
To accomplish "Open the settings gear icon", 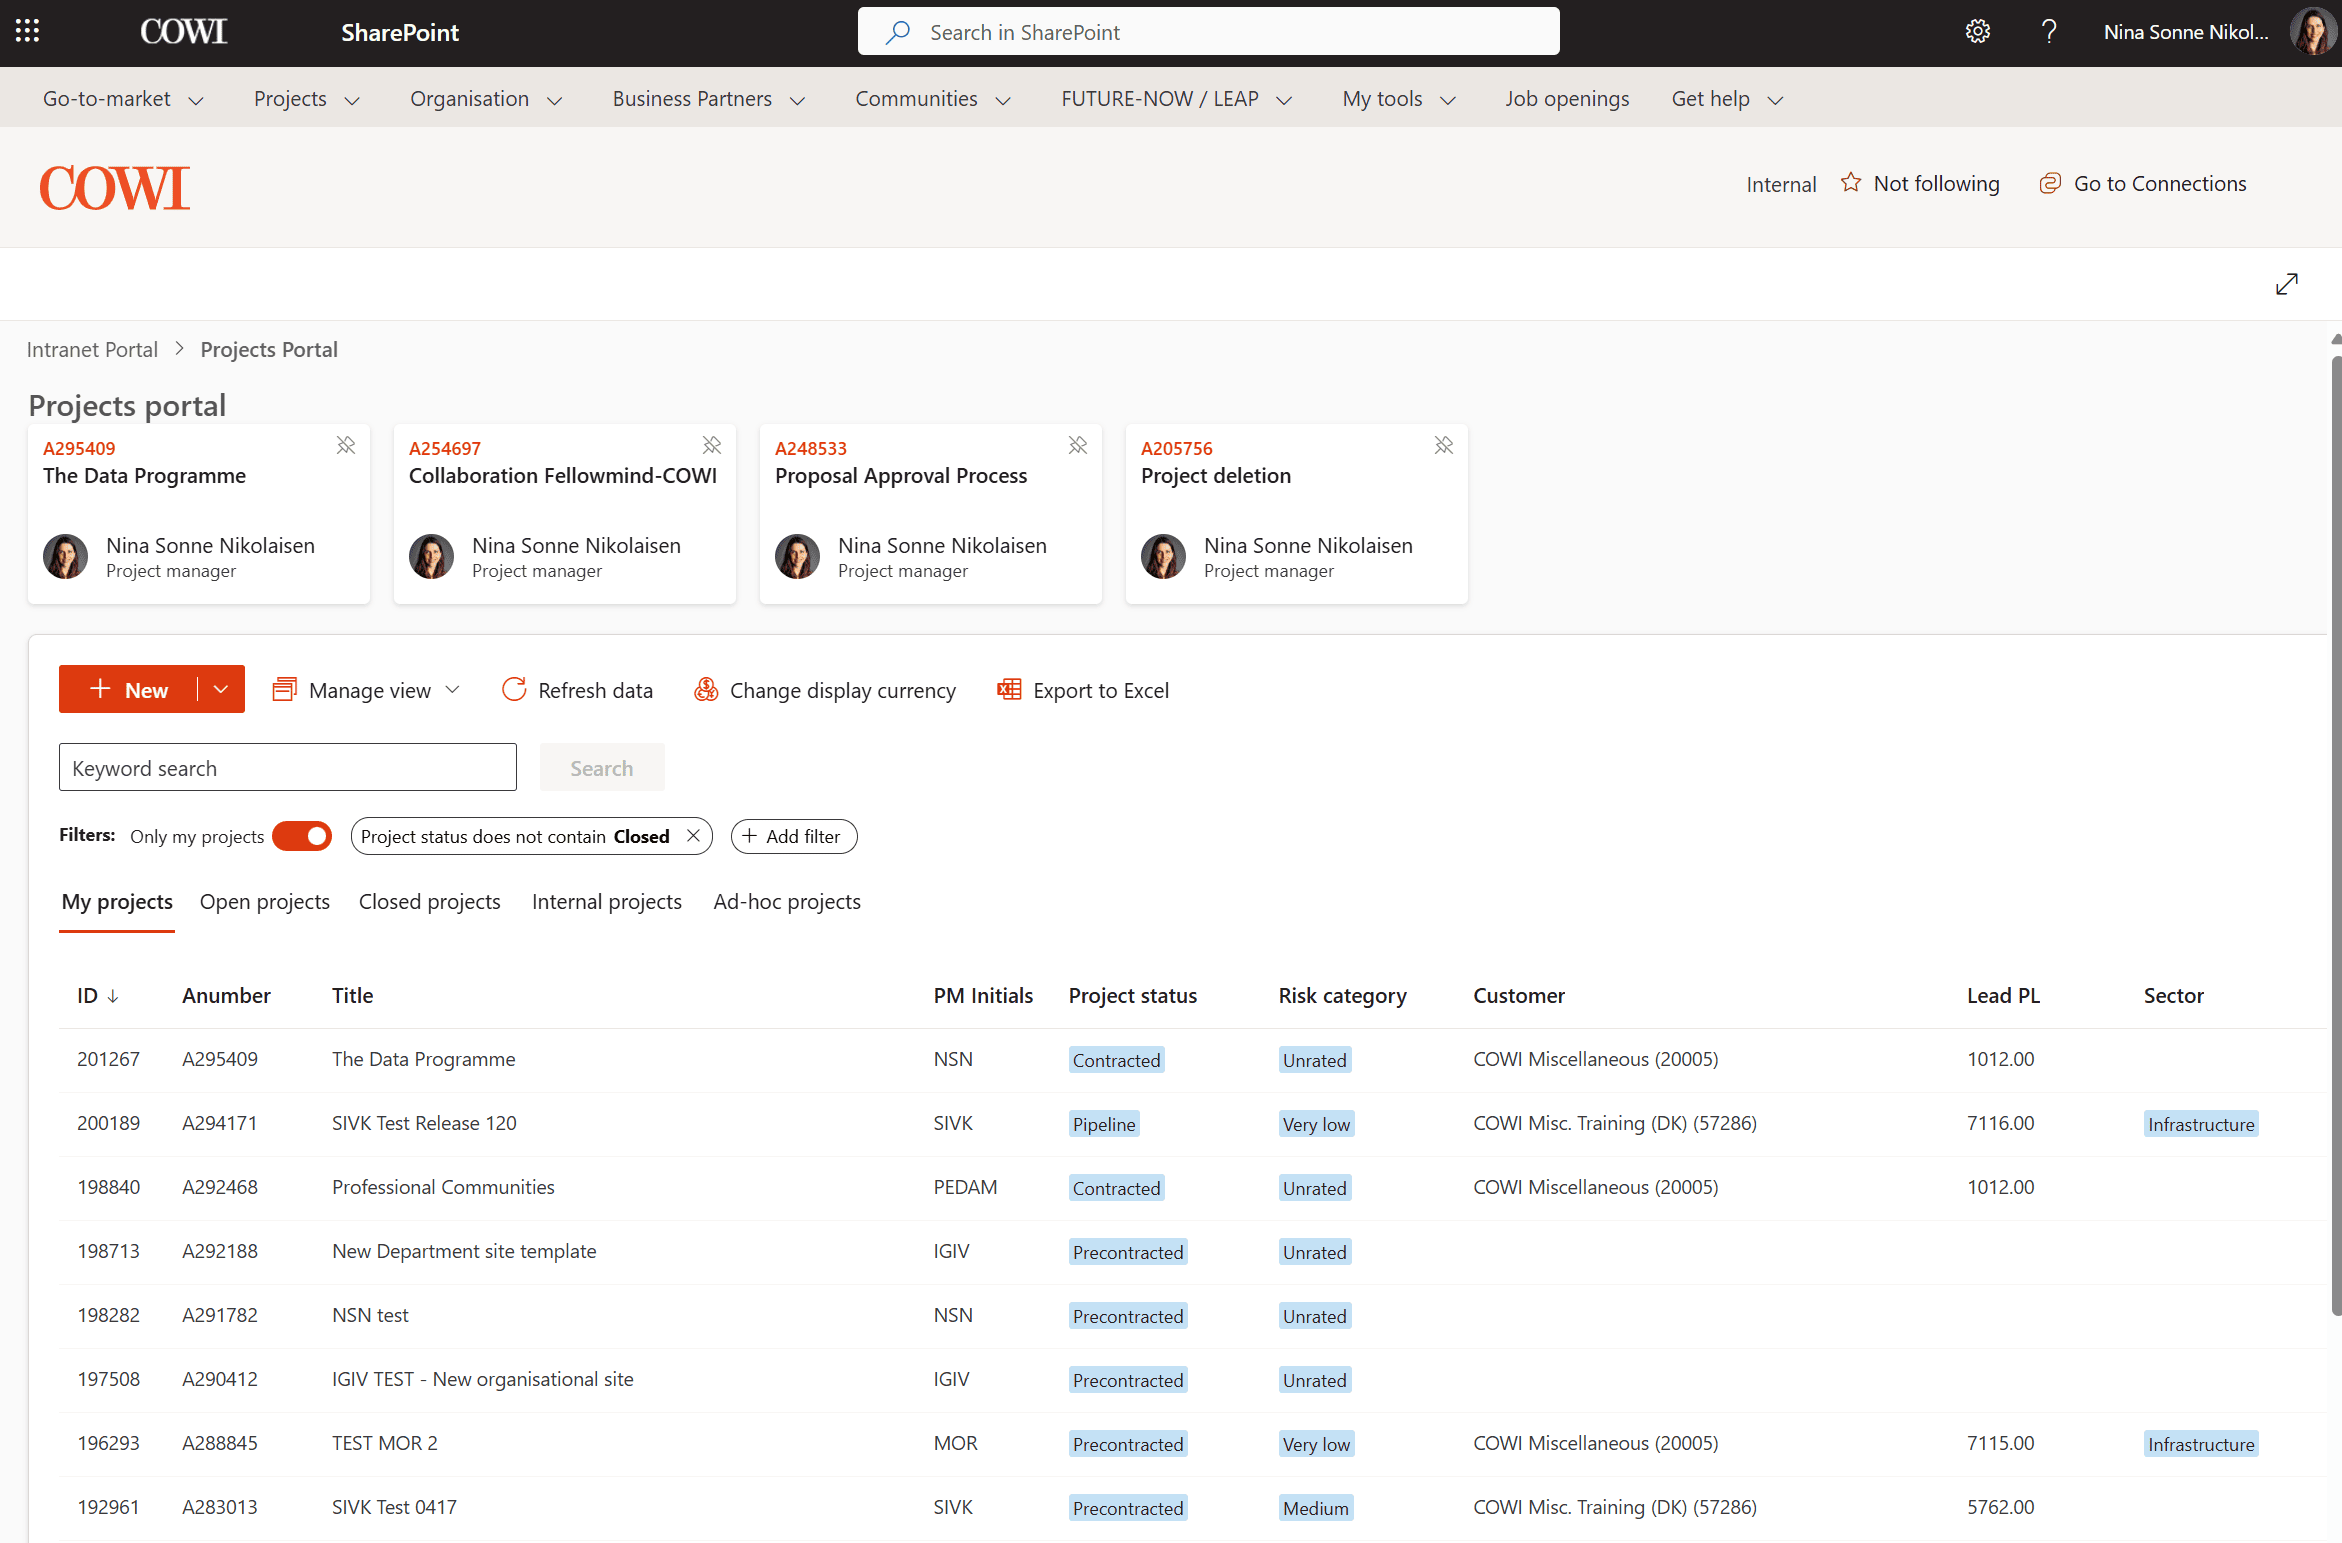I will [x=1977, y=32].
